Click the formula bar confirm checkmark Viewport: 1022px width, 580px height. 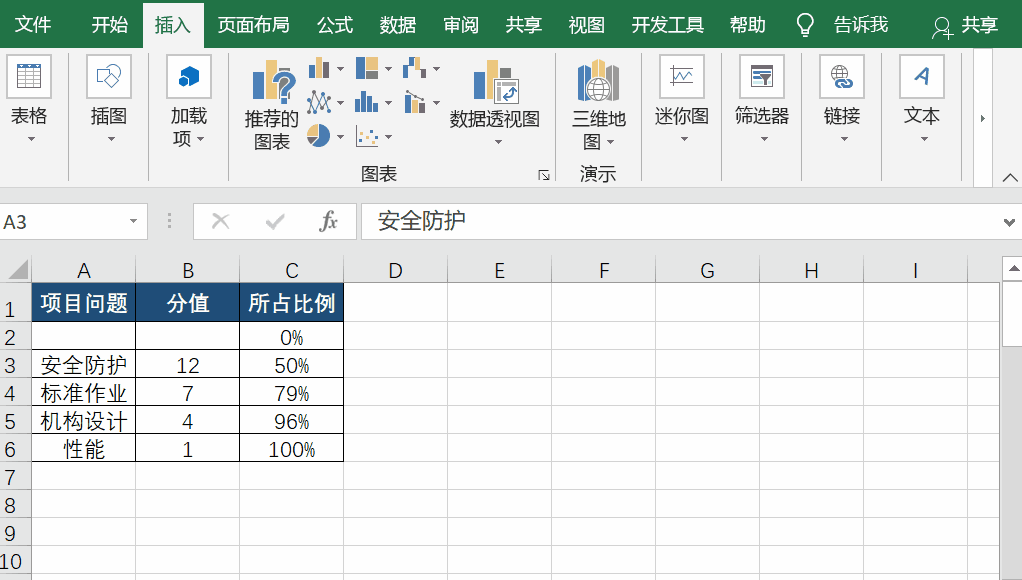coord(275,222)
